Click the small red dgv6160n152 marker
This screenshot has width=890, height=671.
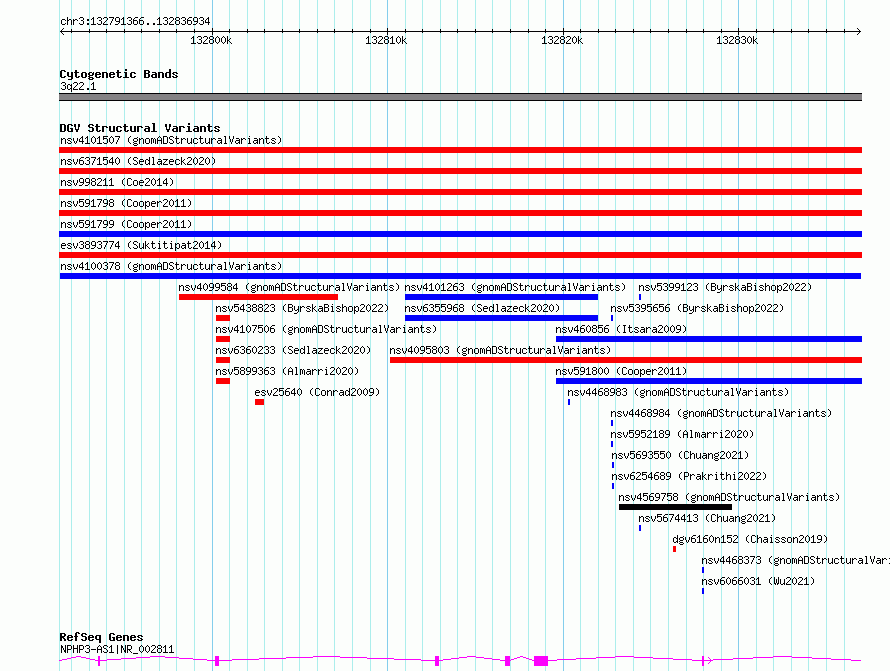(x=674, y=549)
